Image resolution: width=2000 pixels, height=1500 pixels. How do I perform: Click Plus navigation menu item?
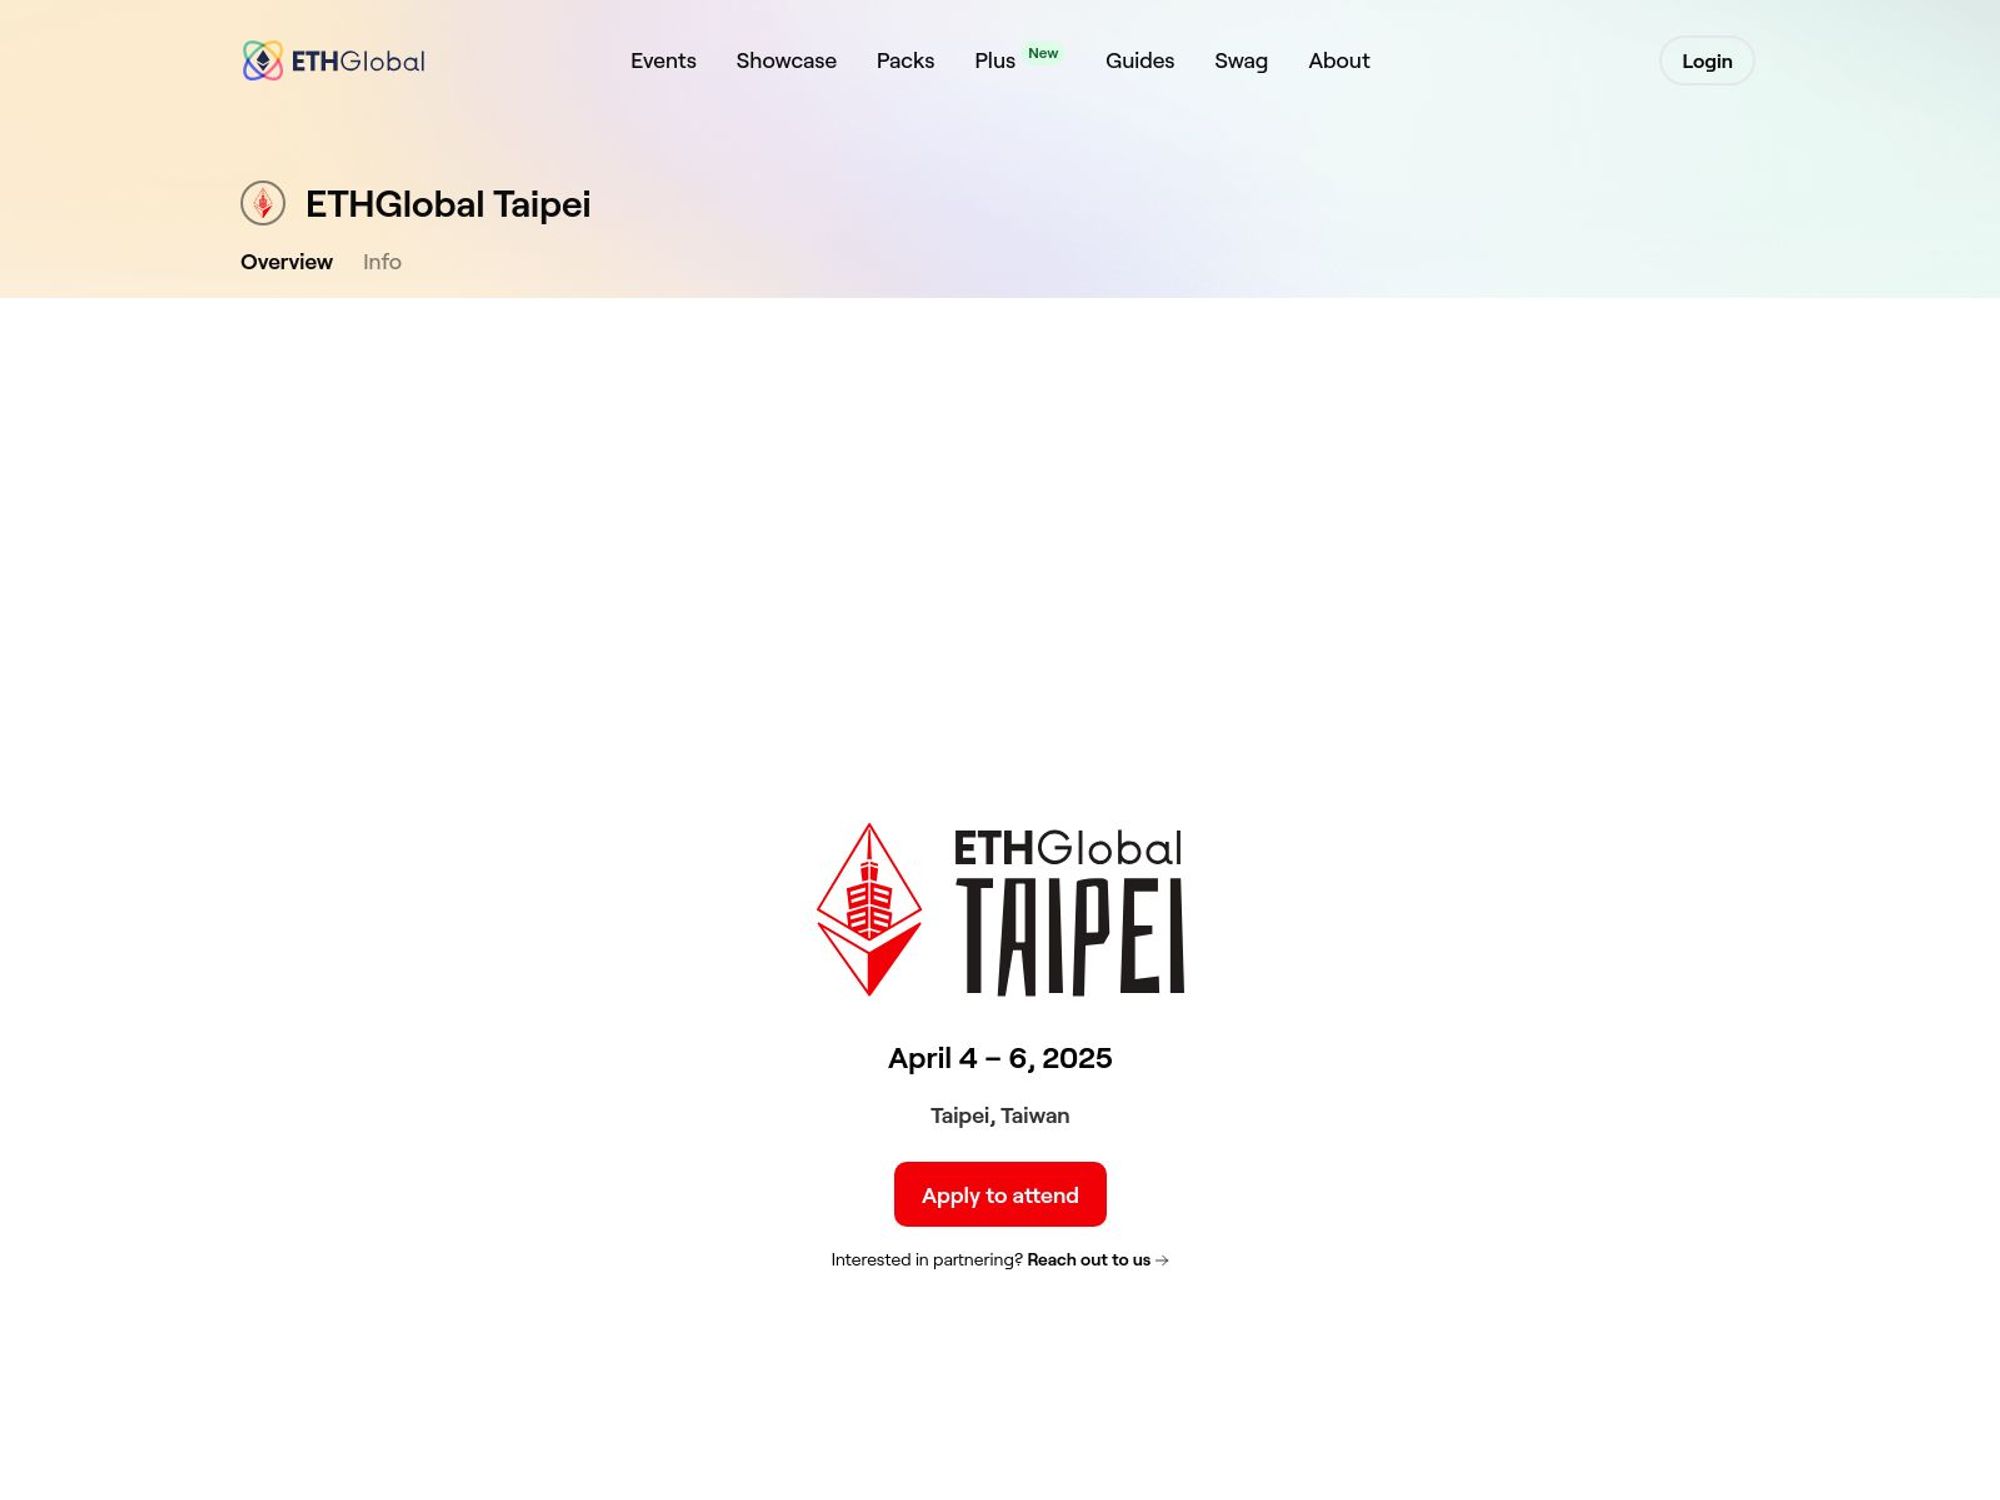click(x=995, y=60)
